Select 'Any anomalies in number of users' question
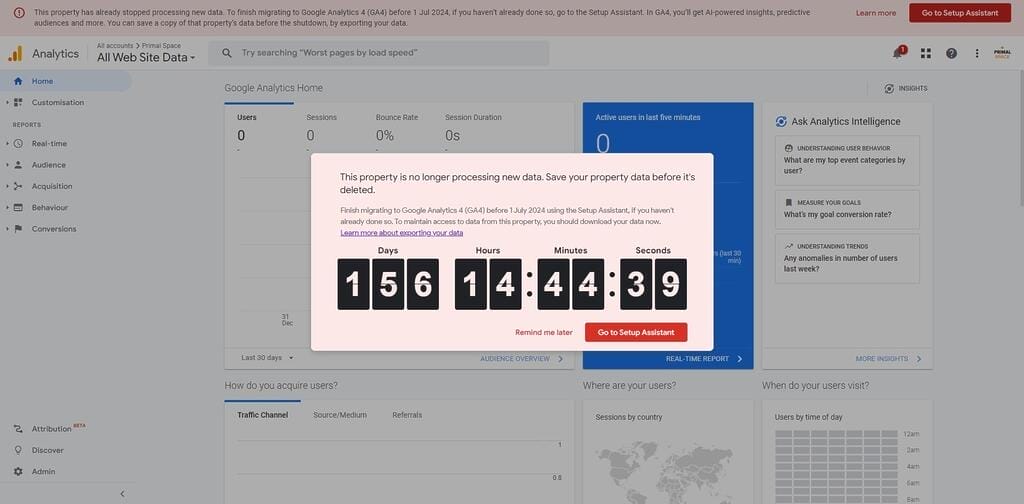Viewport: 1024px width, 504px height. click(x=847, y=258)
